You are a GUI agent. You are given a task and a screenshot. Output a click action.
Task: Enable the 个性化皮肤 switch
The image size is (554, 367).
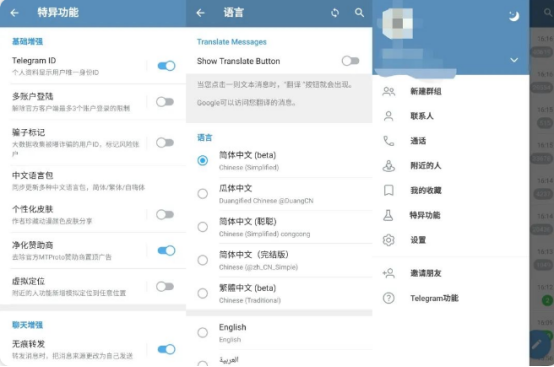click(x=165, y=214)
